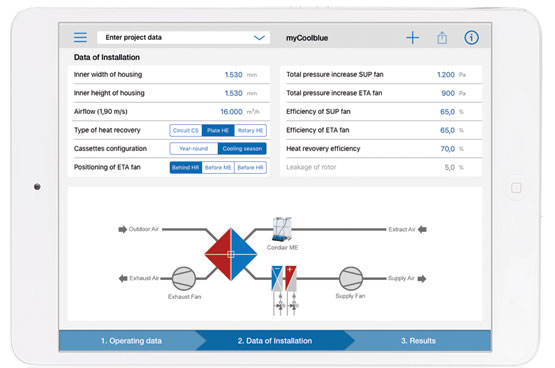Select the Condair ME humidifier icon

282,229
